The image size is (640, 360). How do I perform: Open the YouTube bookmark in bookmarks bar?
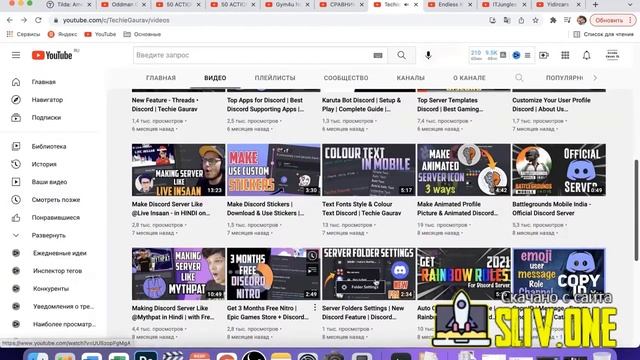tap(100, 34)
